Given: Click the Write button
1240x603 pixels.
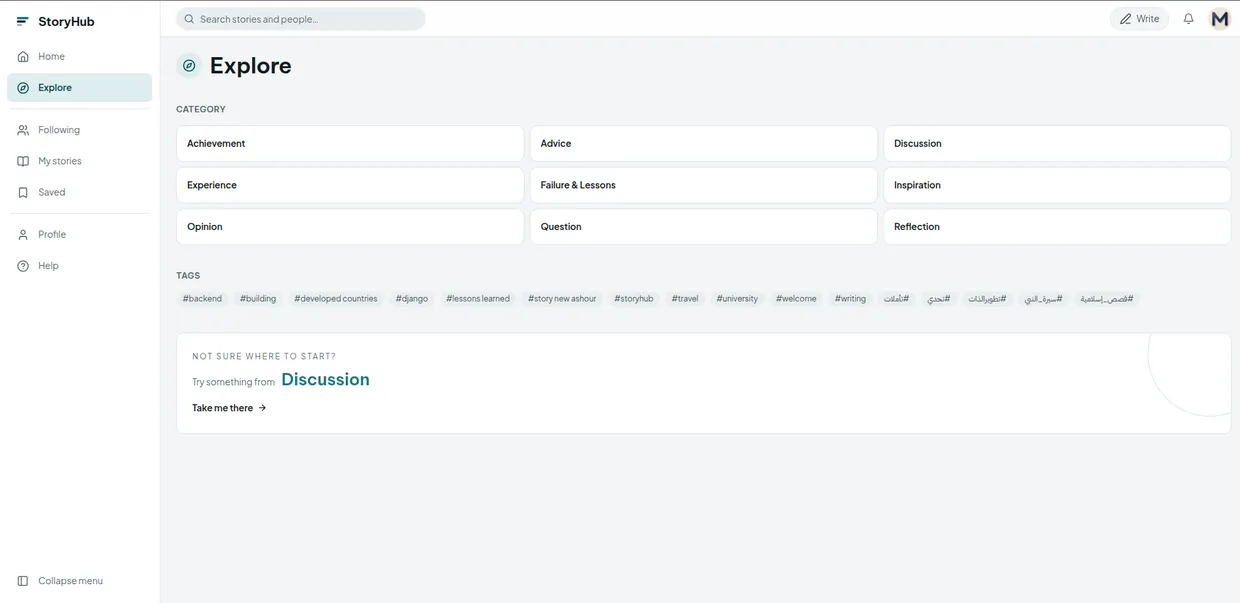Looking at the screenshot, I should pyautogui.click(x=1139, y=19).
